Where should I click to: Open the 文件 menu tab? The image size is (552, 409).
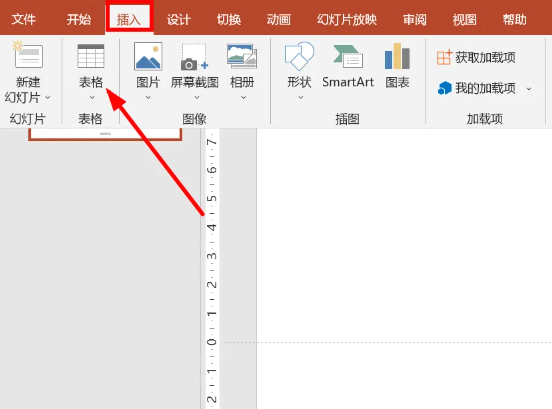coord(23,19)
